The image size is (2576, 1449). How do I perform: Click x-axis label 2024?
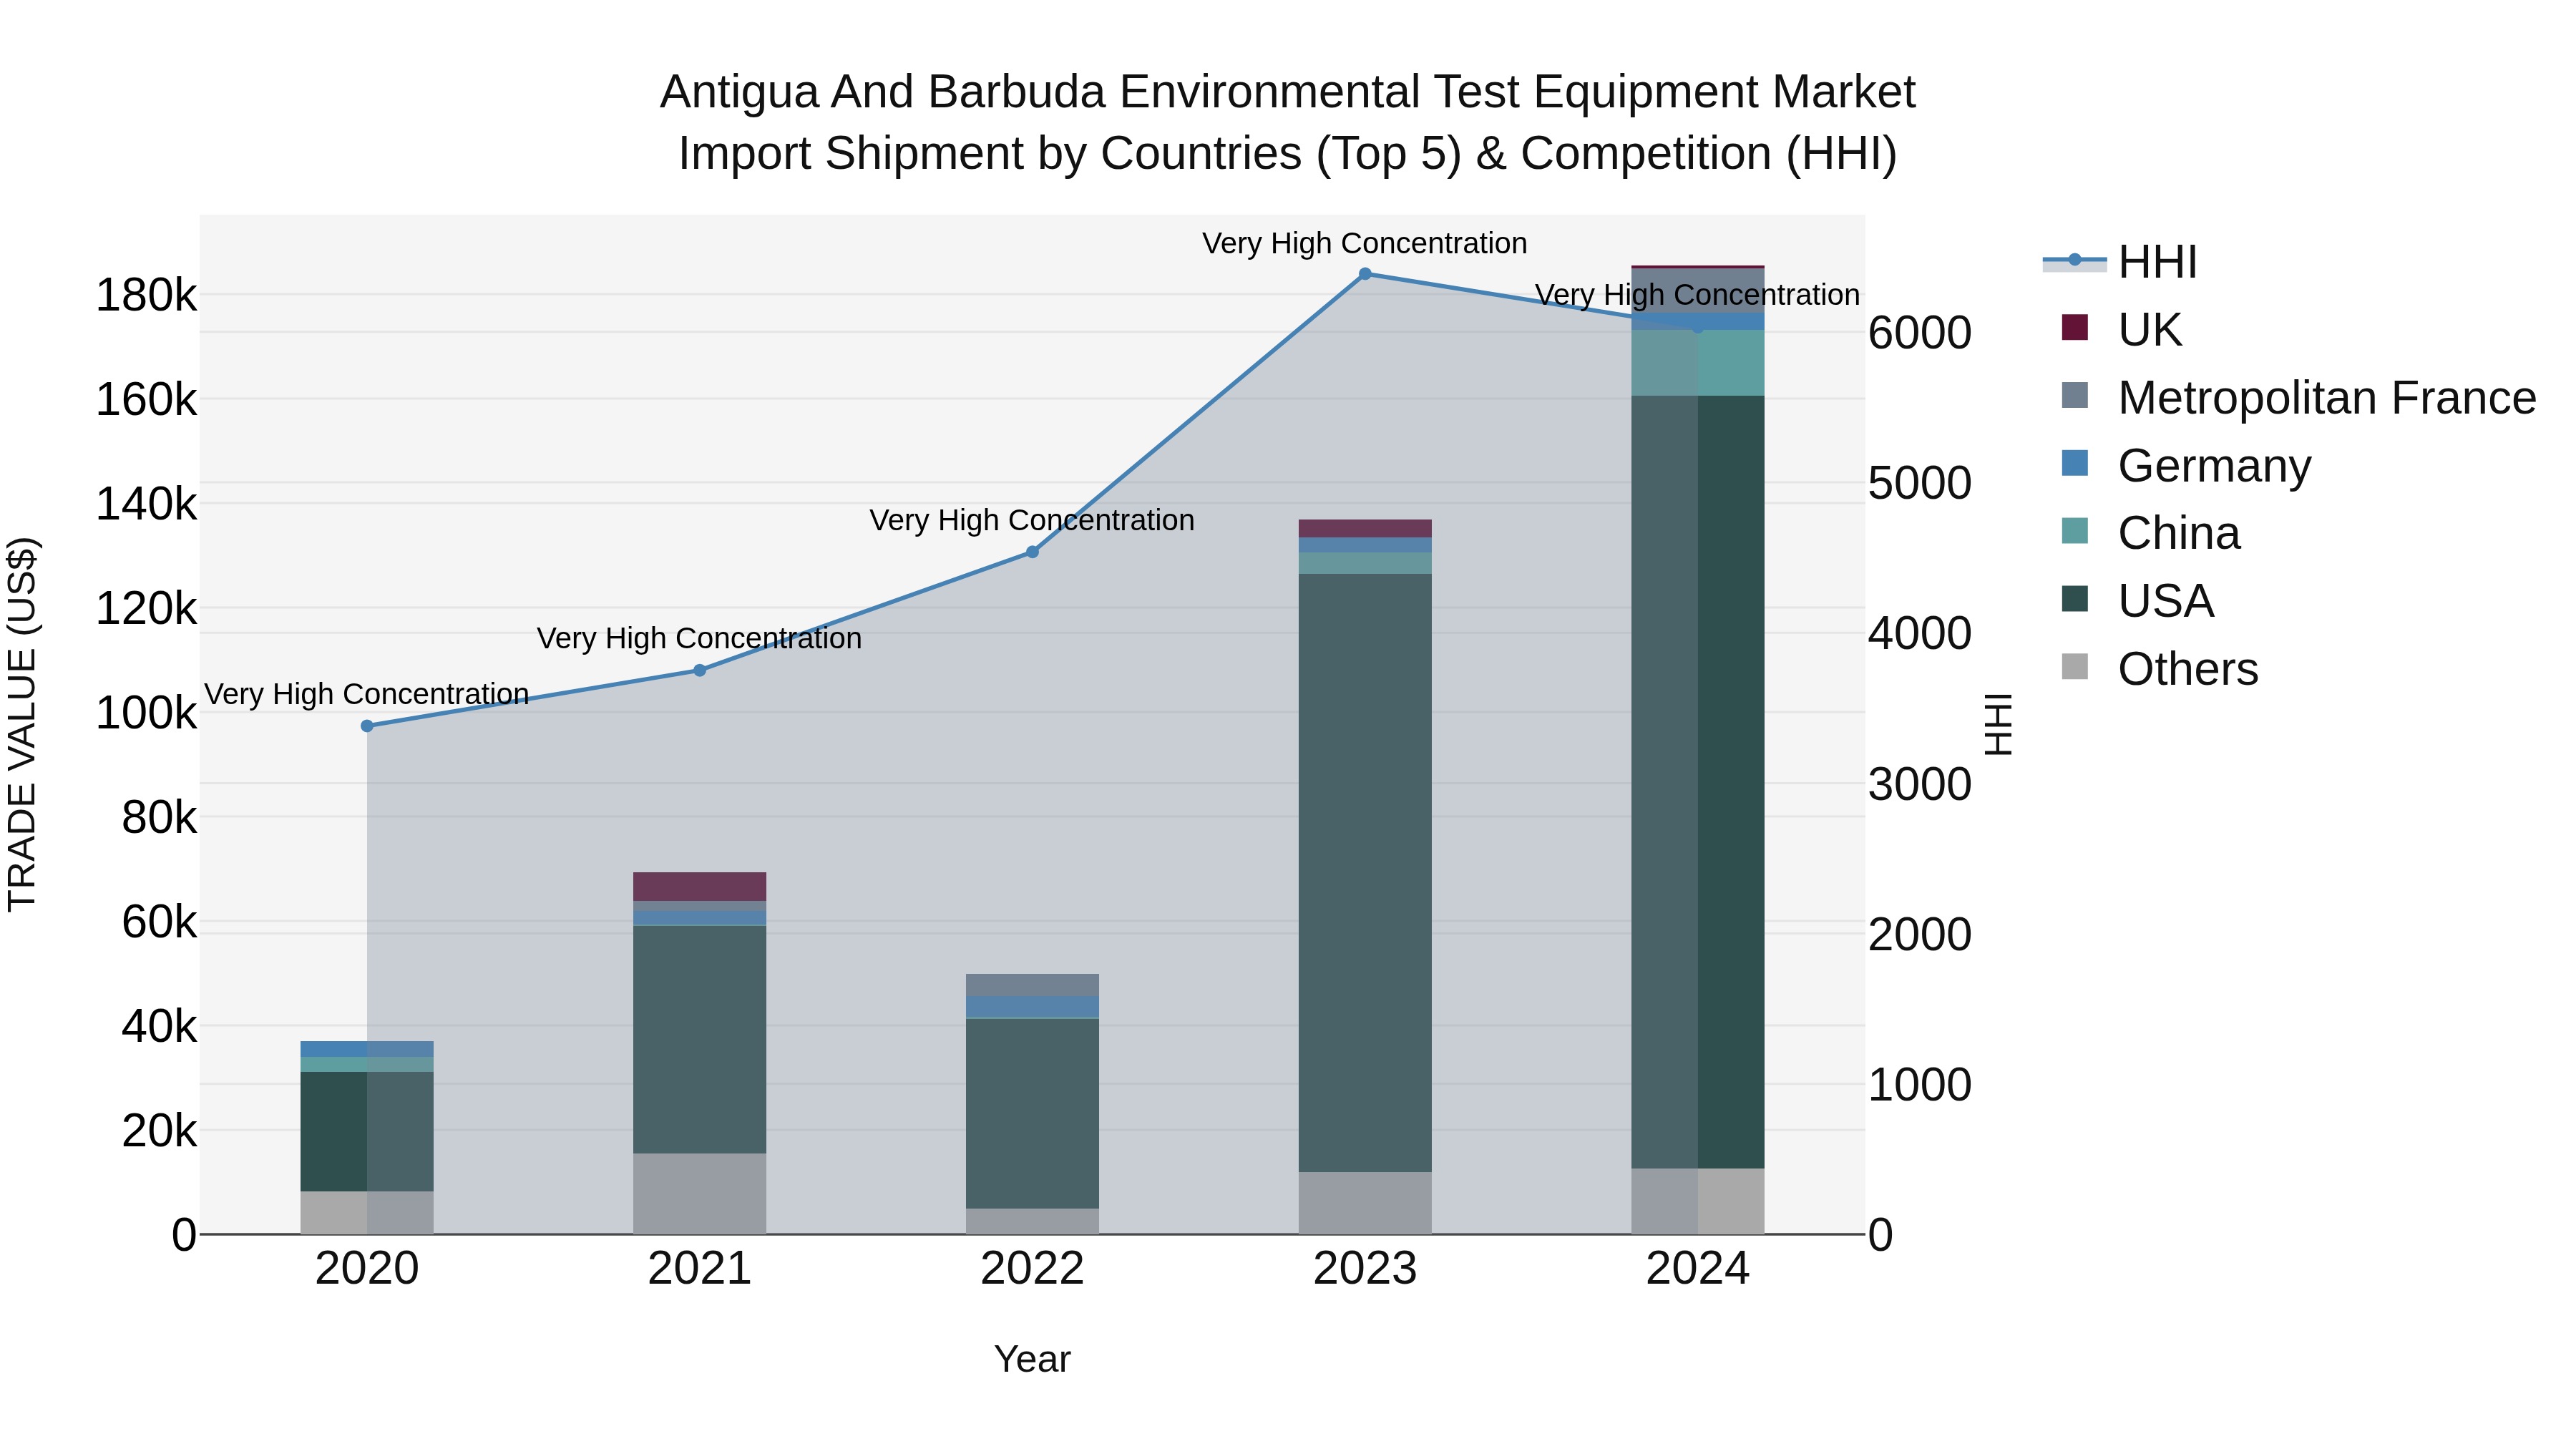pyautogui.click(x=1698, y=1269)
